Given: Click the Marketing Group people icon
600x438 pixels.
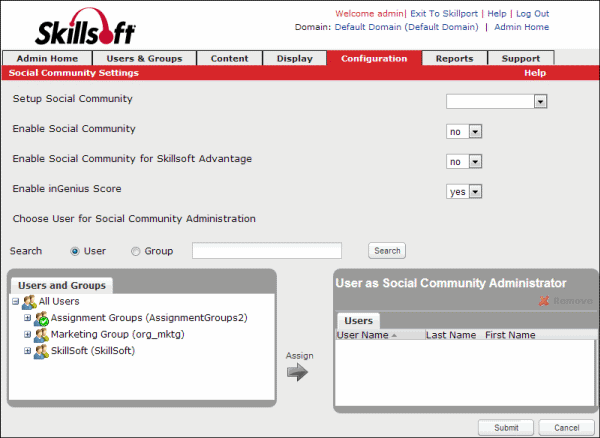Looking at the screenshot, I should tap(41, 335).
